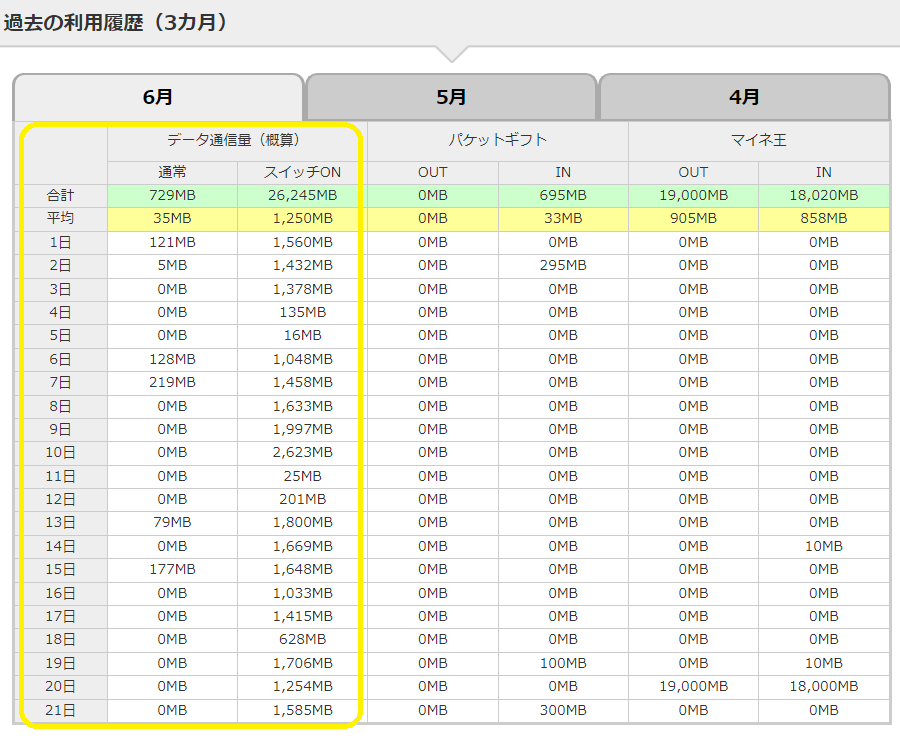
Task: Click the 平均 row label
Action: click(x=60, y=219)
